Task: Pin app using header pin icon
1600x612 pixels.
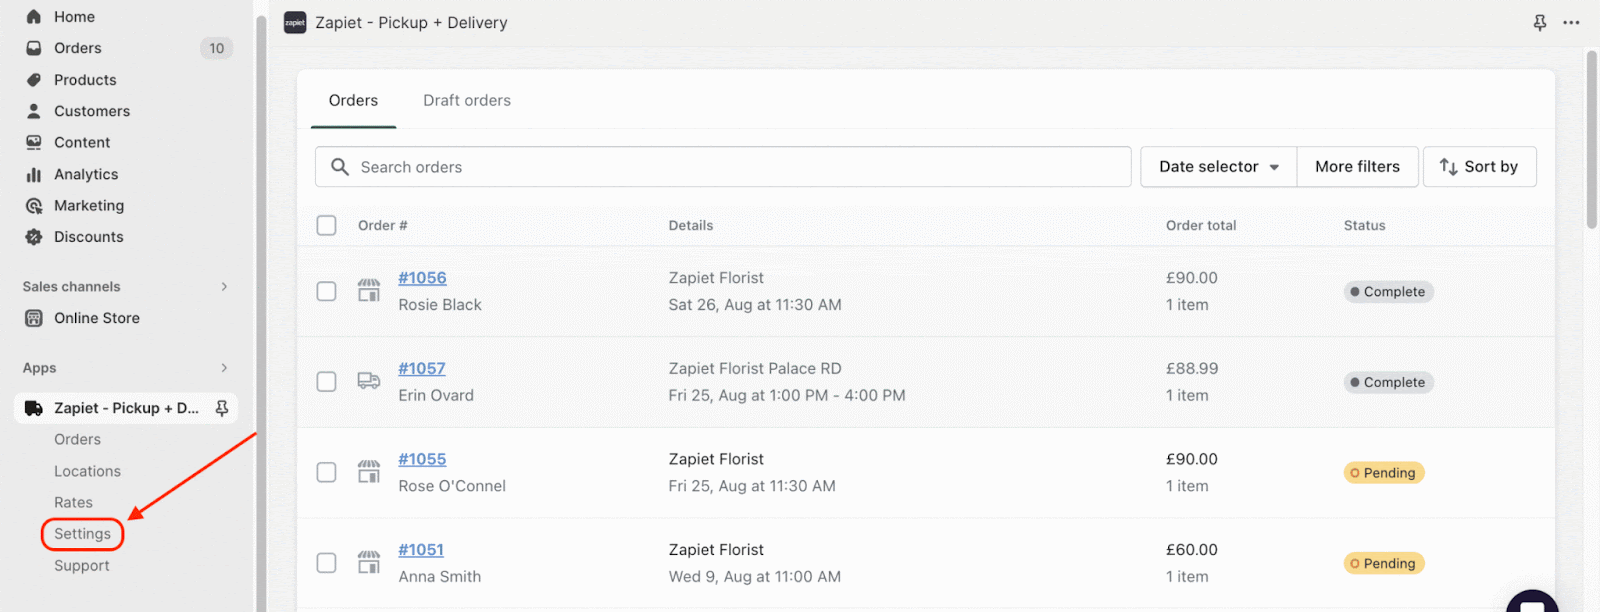Action: pos(1540,23)
